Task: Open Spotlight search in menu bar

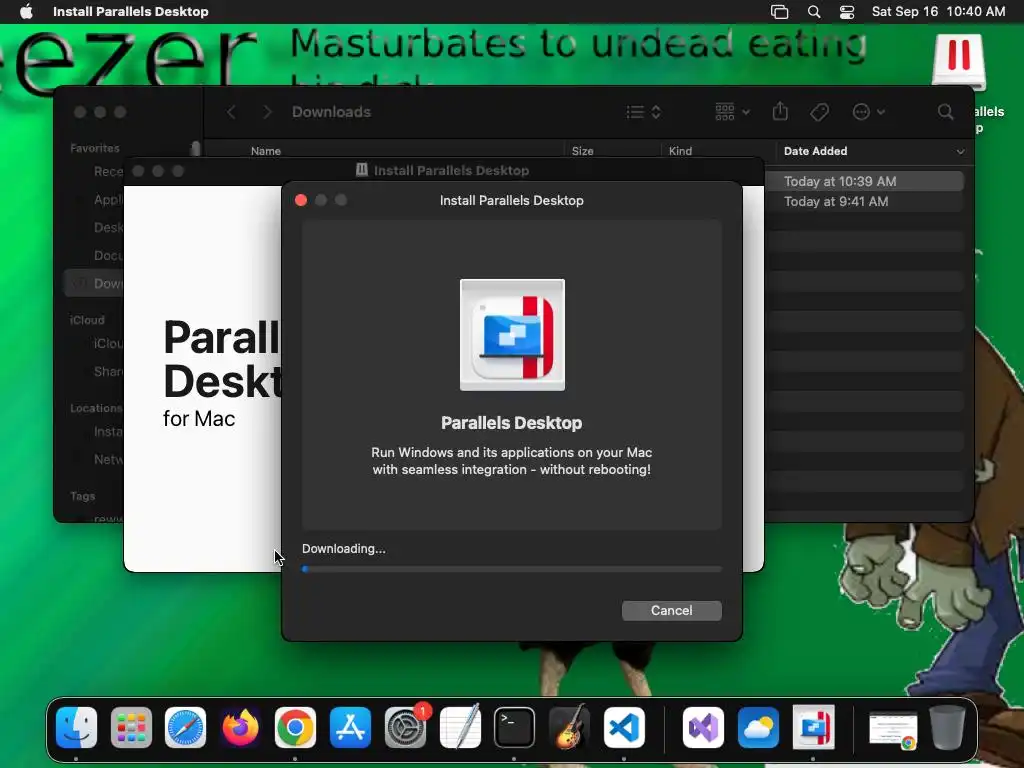Action: point(814,11)
